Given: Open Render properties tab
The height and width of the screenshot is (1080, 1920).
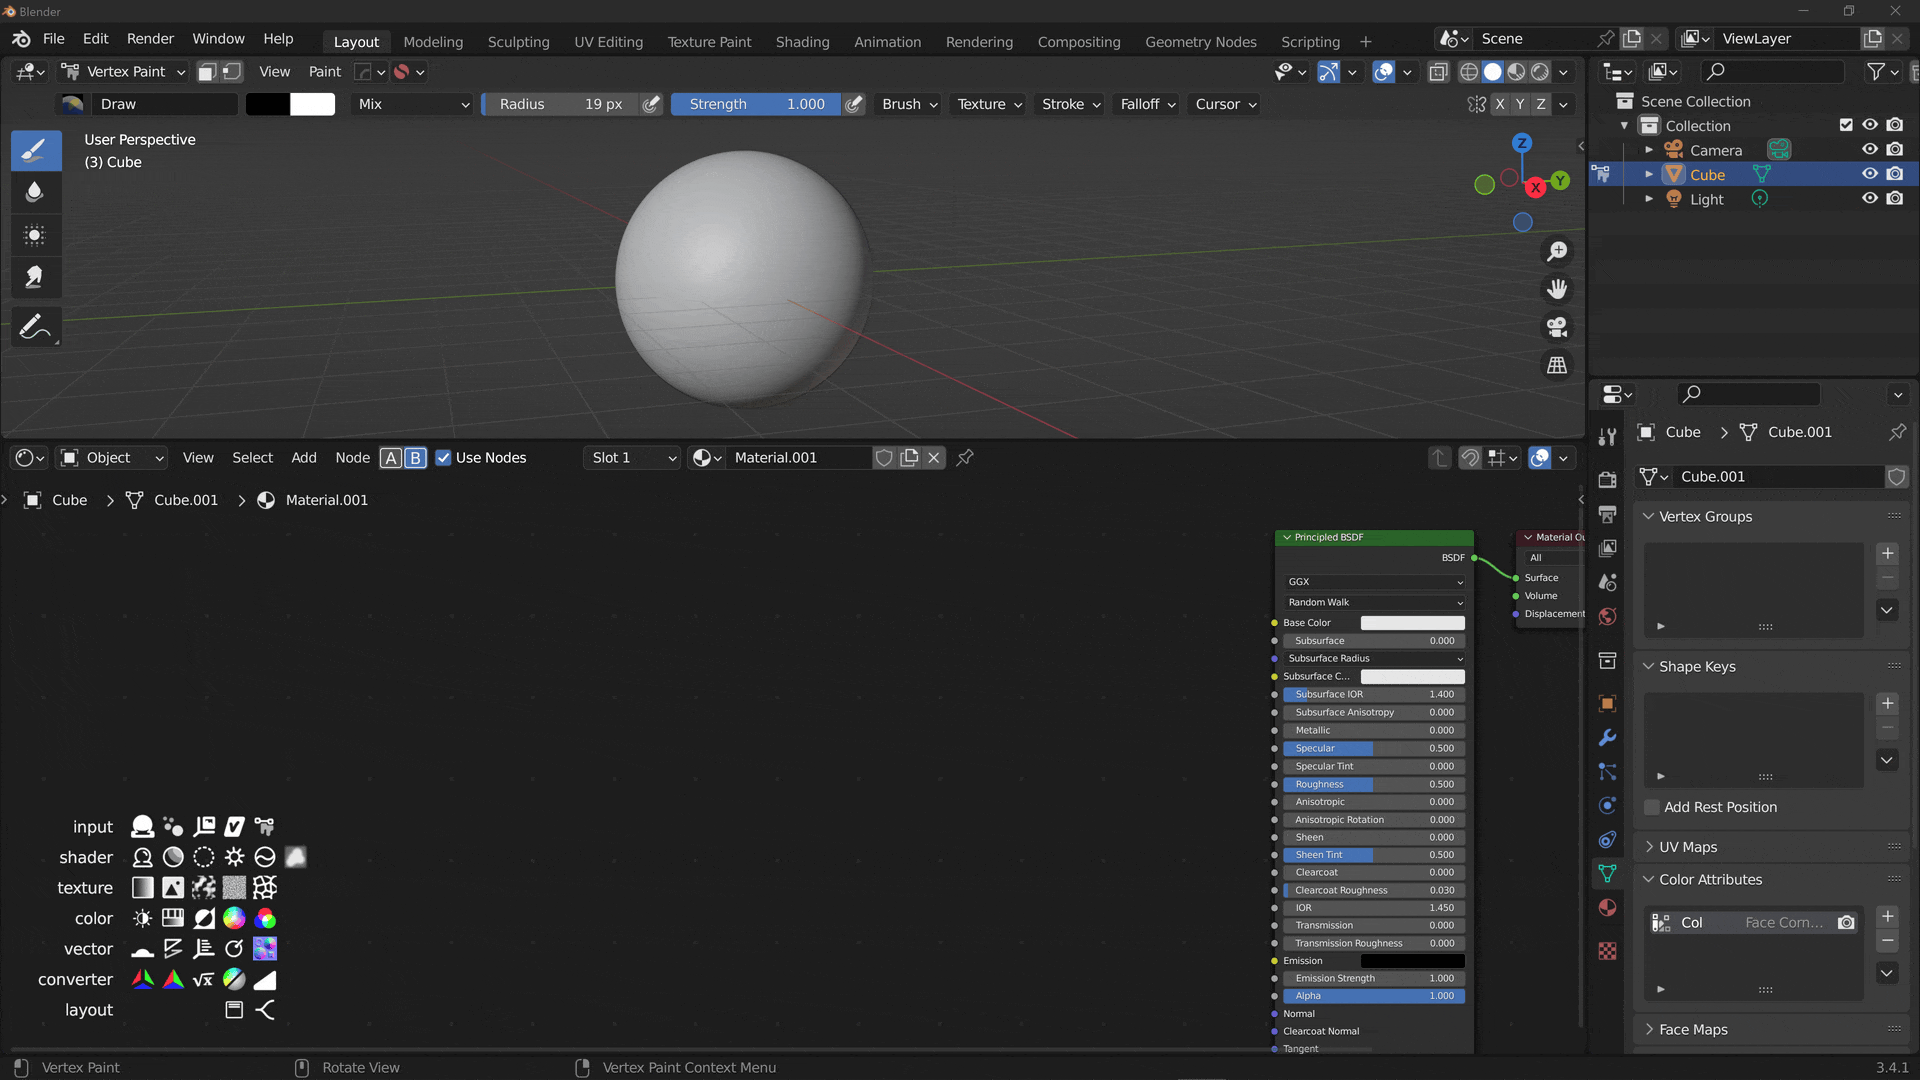Looking at the screenshot, I should (1607, 480).
